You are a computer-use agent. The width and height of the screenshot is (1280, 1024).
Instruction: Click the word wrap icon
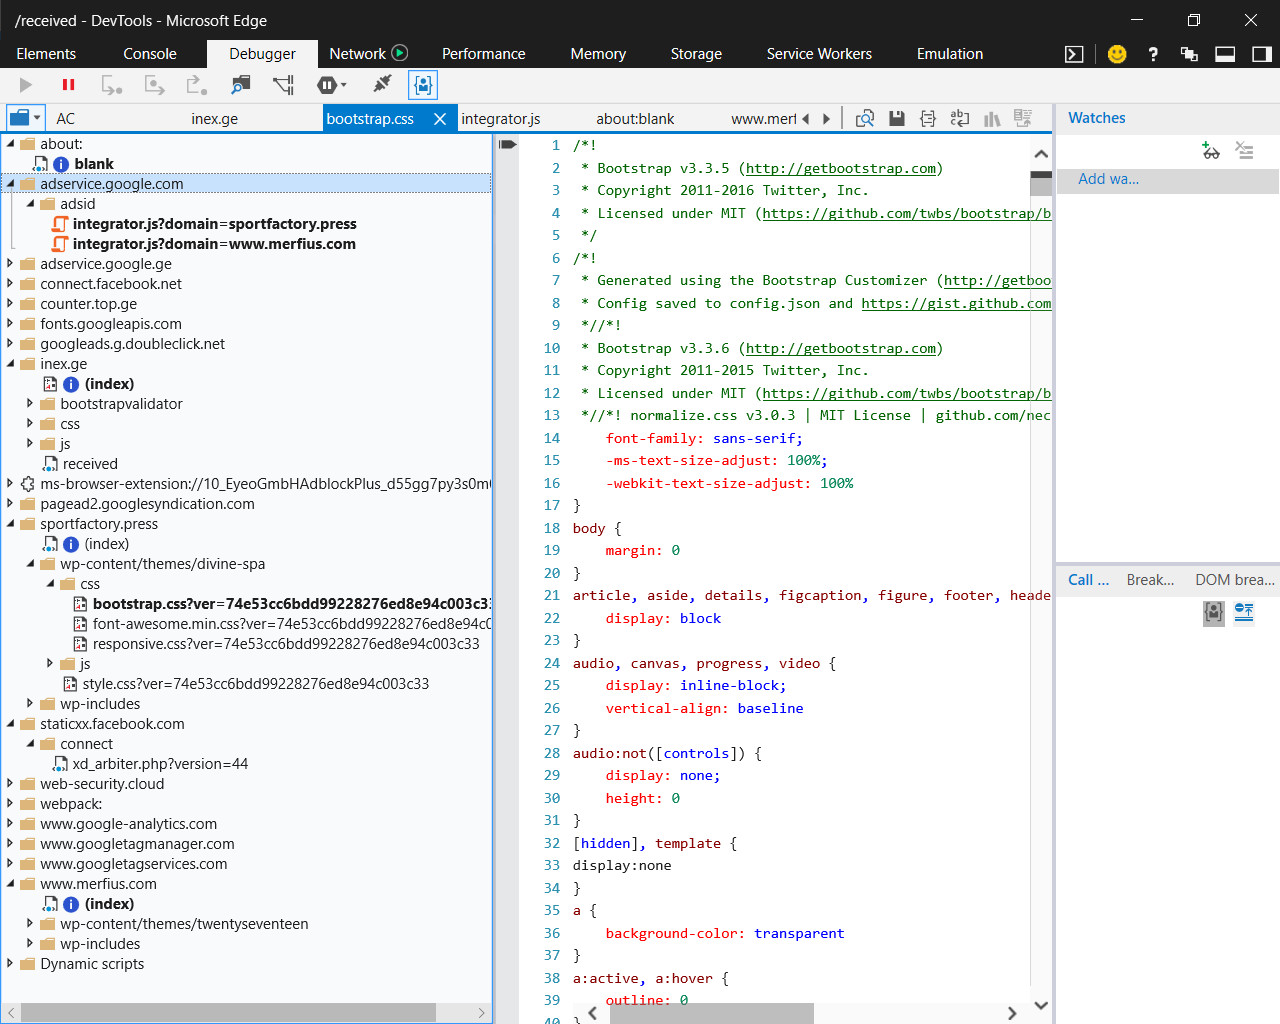(x=960, y=119)
